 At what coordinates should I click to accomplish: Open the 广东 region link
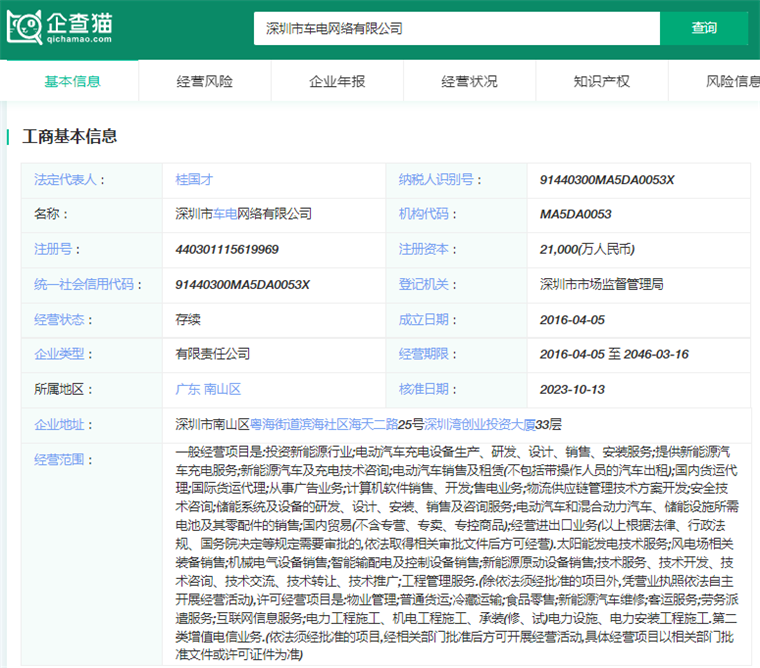pyautogui.click(x=187, y=389)
